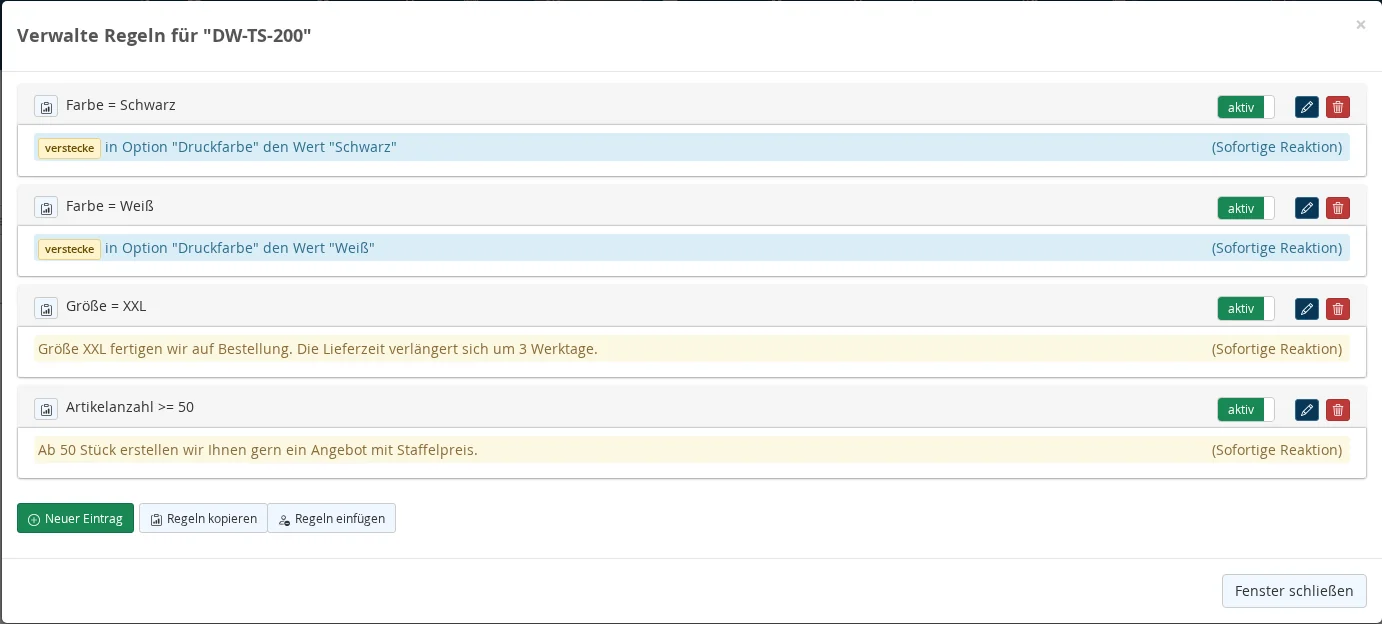Copy the rule 'Farbe = Schwarz' icon
Screen dimensions: 1382x624
(46, 107)
